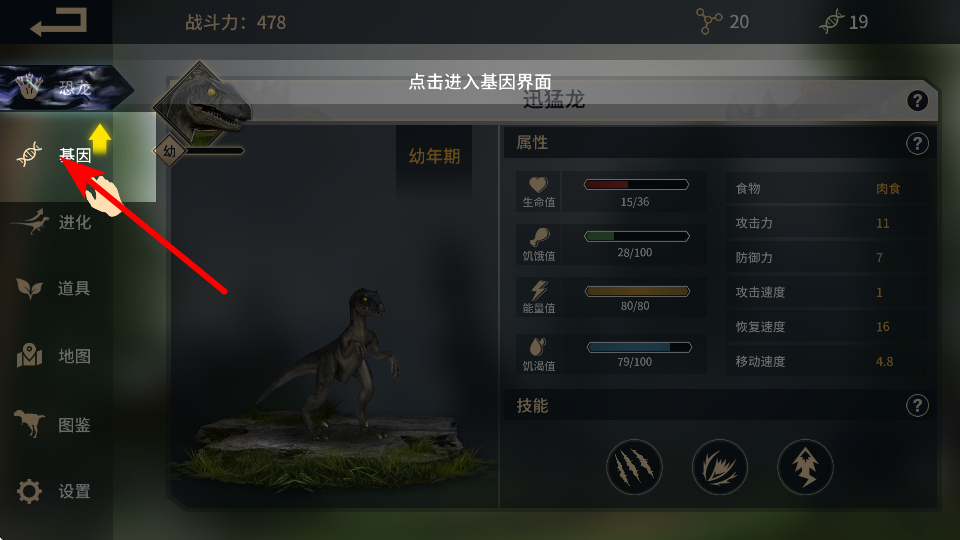Select the 恐龙 dinosaur tab
The image size is (960, 540).
[x=66, y=88]
